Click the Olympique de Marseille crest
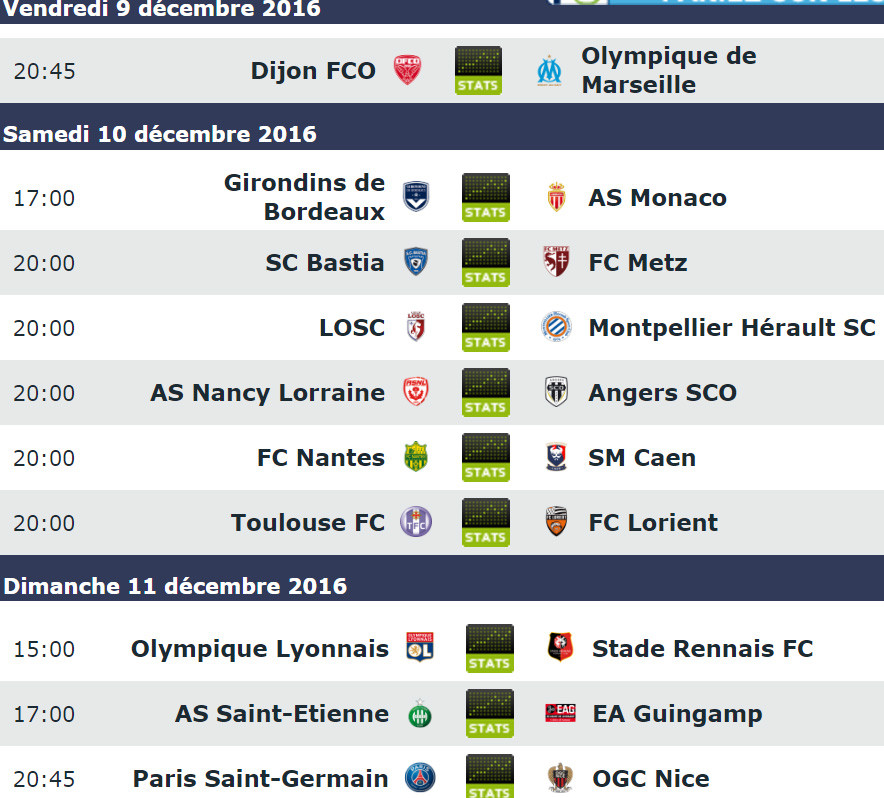This screenshot has height=798, width=884. point(549,70)
